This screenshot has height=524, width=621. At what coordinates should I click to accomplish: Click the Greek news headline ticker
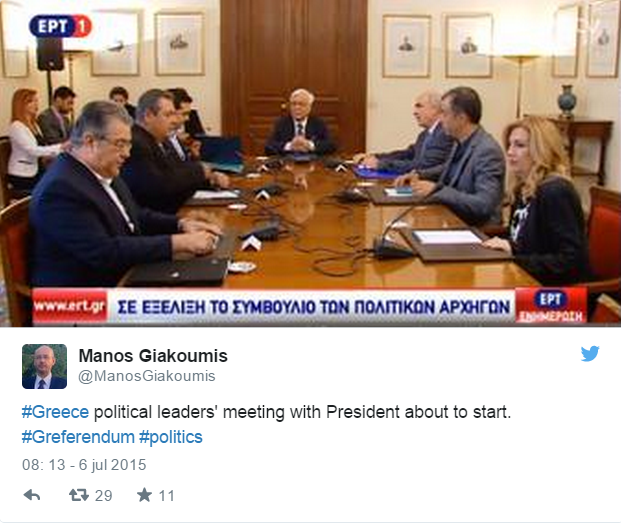(x=313, y=307)
